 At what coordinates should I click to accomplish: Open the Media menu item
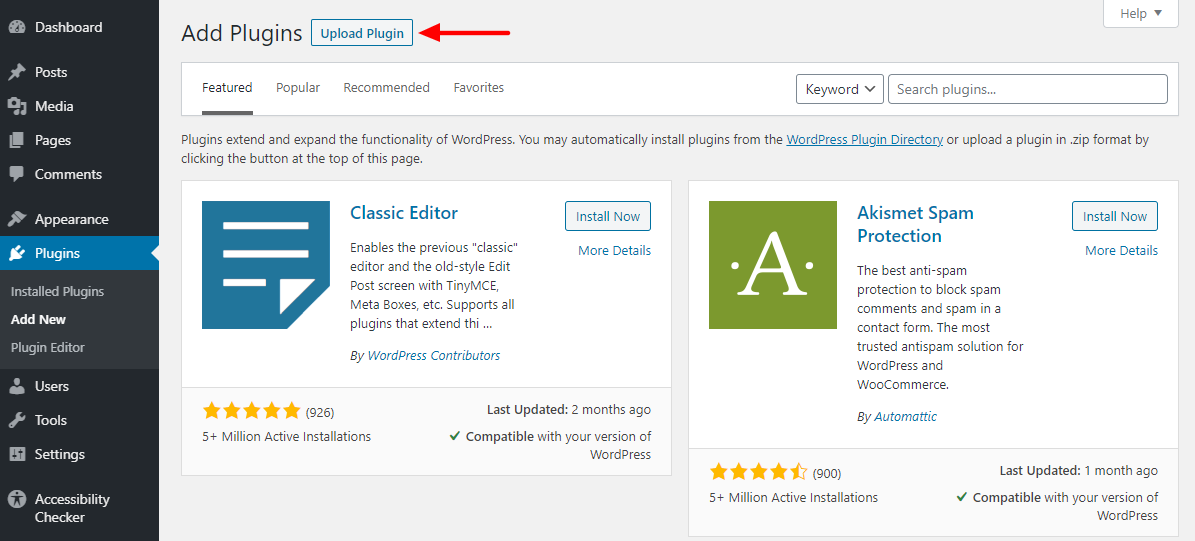pos(54,107)
